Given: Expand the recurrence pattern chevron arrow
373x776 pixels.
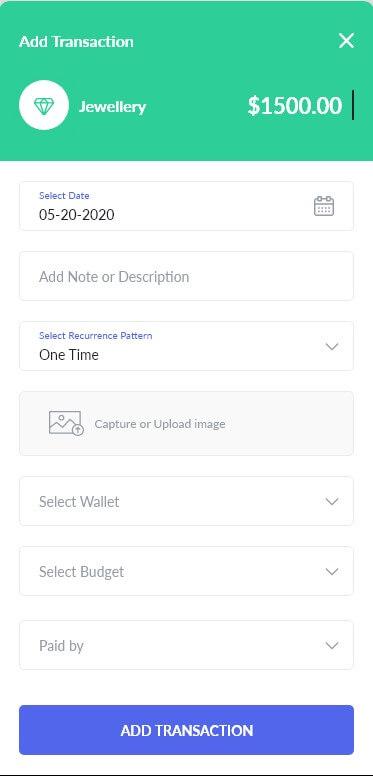Looking at the screenshot, I should pyautogui.click(x=332, y=346).
